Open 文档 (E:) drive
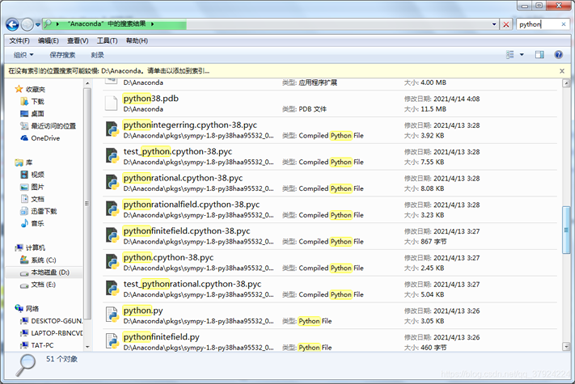This screenshot has height=384, width=575. click(38, 285)
